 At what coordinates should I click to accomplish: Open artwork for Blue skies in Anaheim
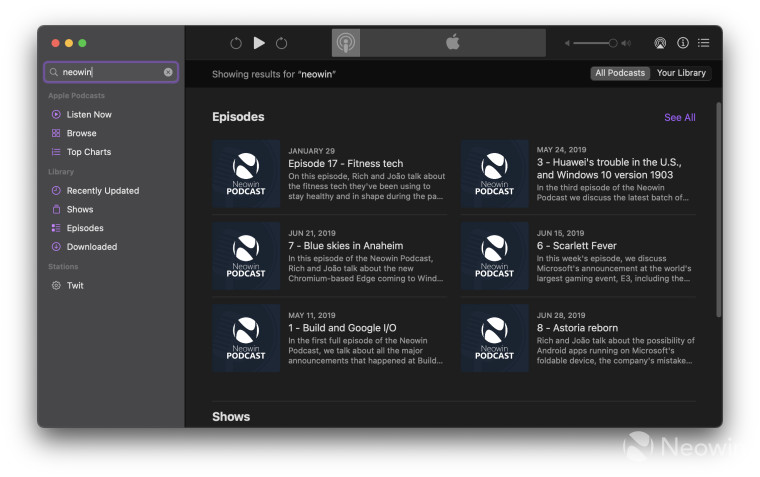pos(246,256)
